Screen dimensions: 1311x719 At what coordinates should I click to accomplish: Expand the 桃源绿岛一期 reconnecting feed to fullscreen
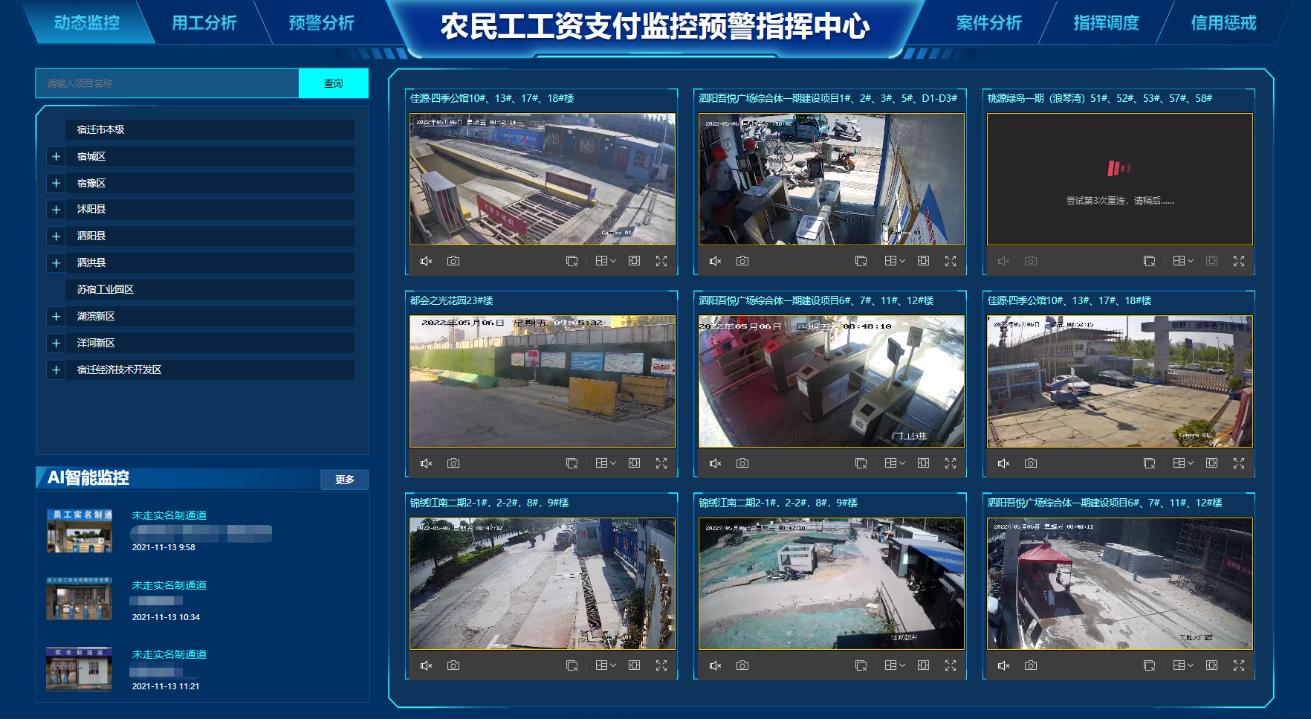1239,261
